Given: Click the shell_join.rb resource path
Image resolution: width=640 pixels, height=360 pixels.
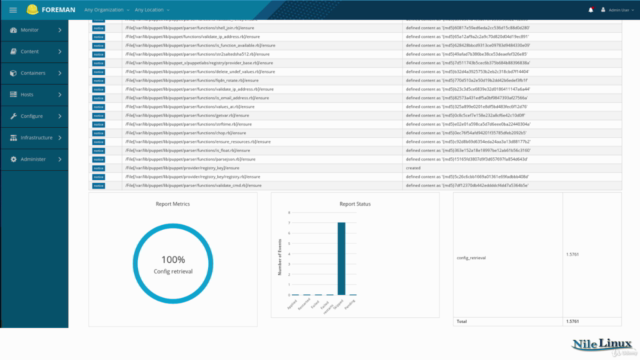Looking at the screenshot, I should pos(189,28).
